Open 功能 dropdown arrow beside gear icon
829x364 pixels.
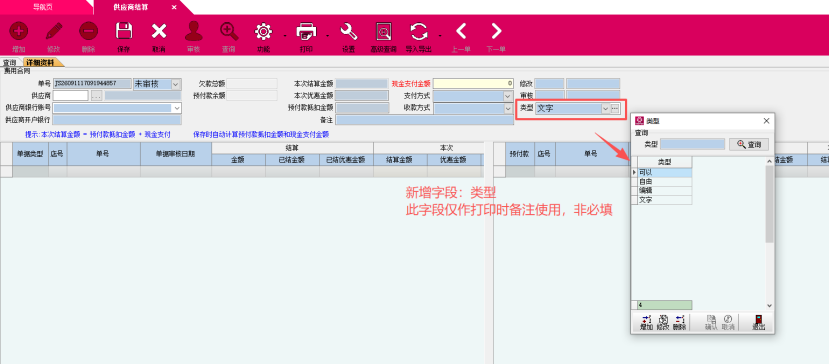pos(285,36)
